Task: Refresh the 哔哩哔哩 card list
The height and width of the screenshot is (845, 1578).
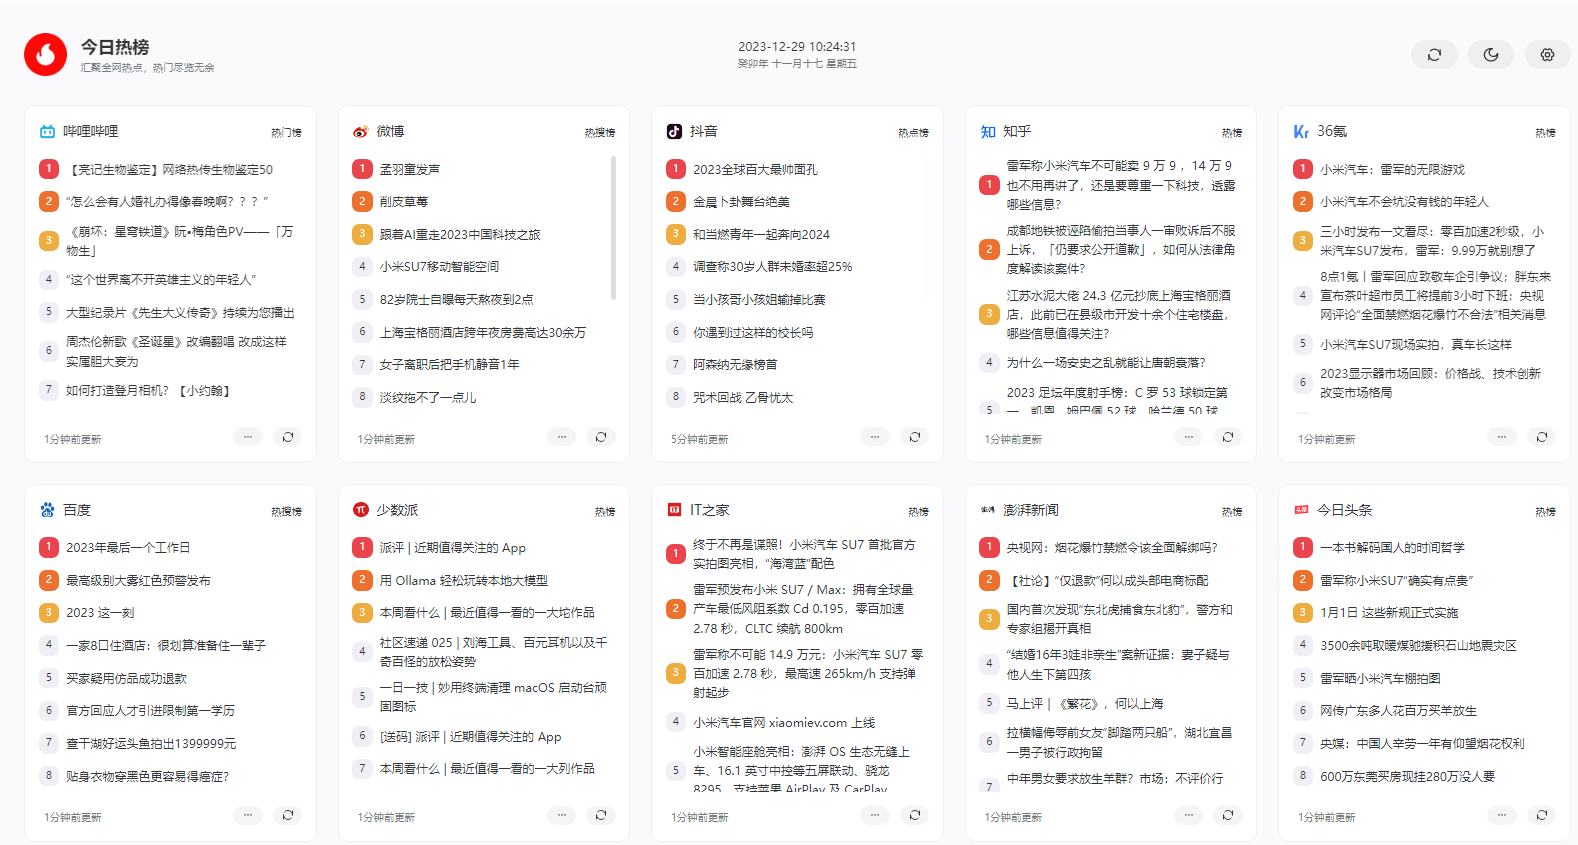Action: tap(288, 437)
